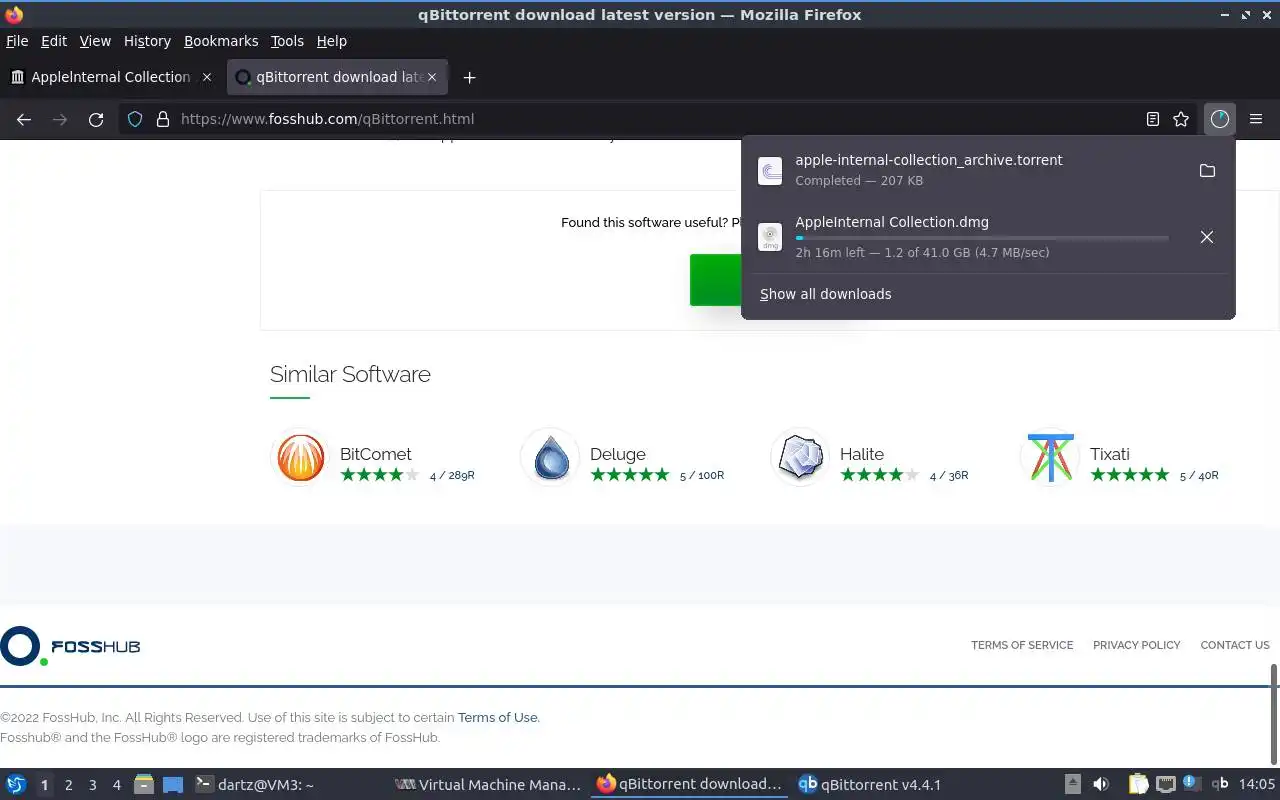
Task: Open a new tab with the plus button
Action: (469, 77)
